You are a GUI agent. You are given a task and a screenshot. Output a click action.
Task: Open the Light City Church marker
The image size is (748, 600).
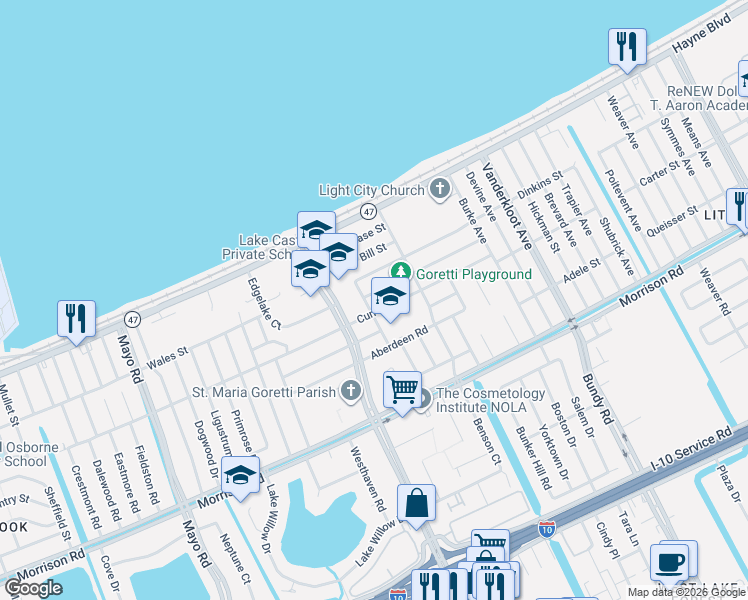click(x=440, y=189)
